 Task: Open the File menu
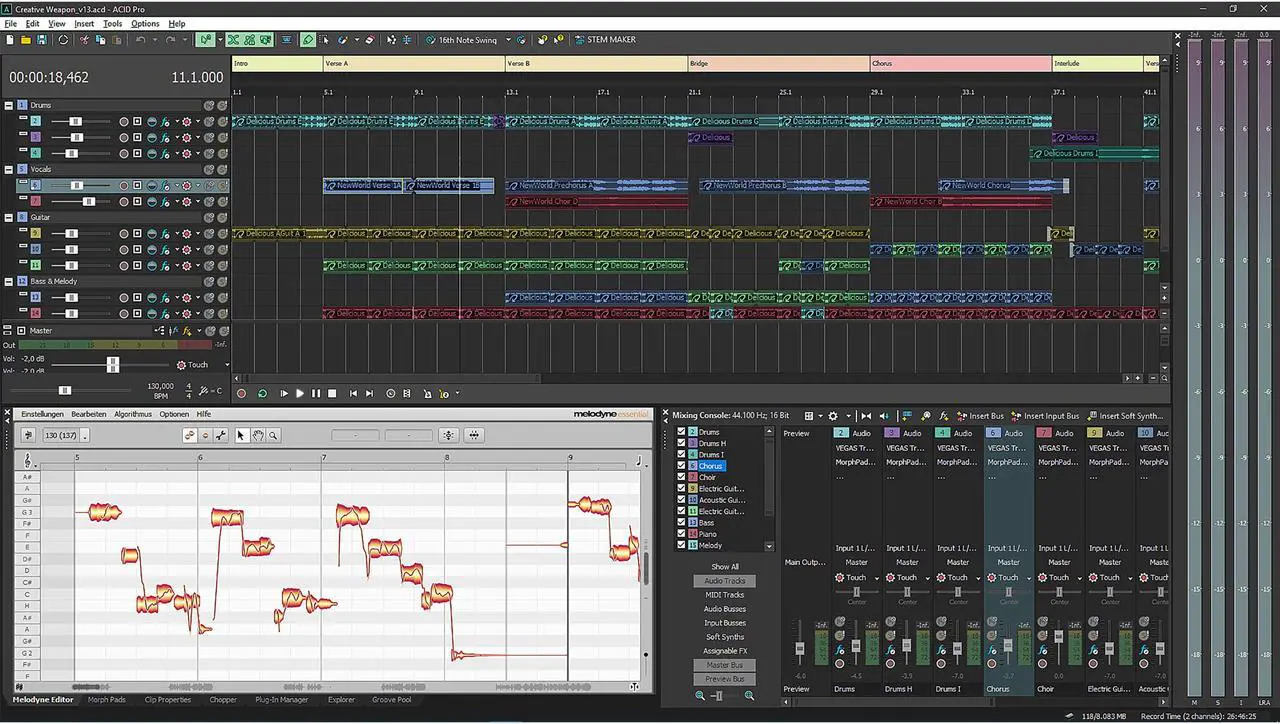click(x=11, y=23)
